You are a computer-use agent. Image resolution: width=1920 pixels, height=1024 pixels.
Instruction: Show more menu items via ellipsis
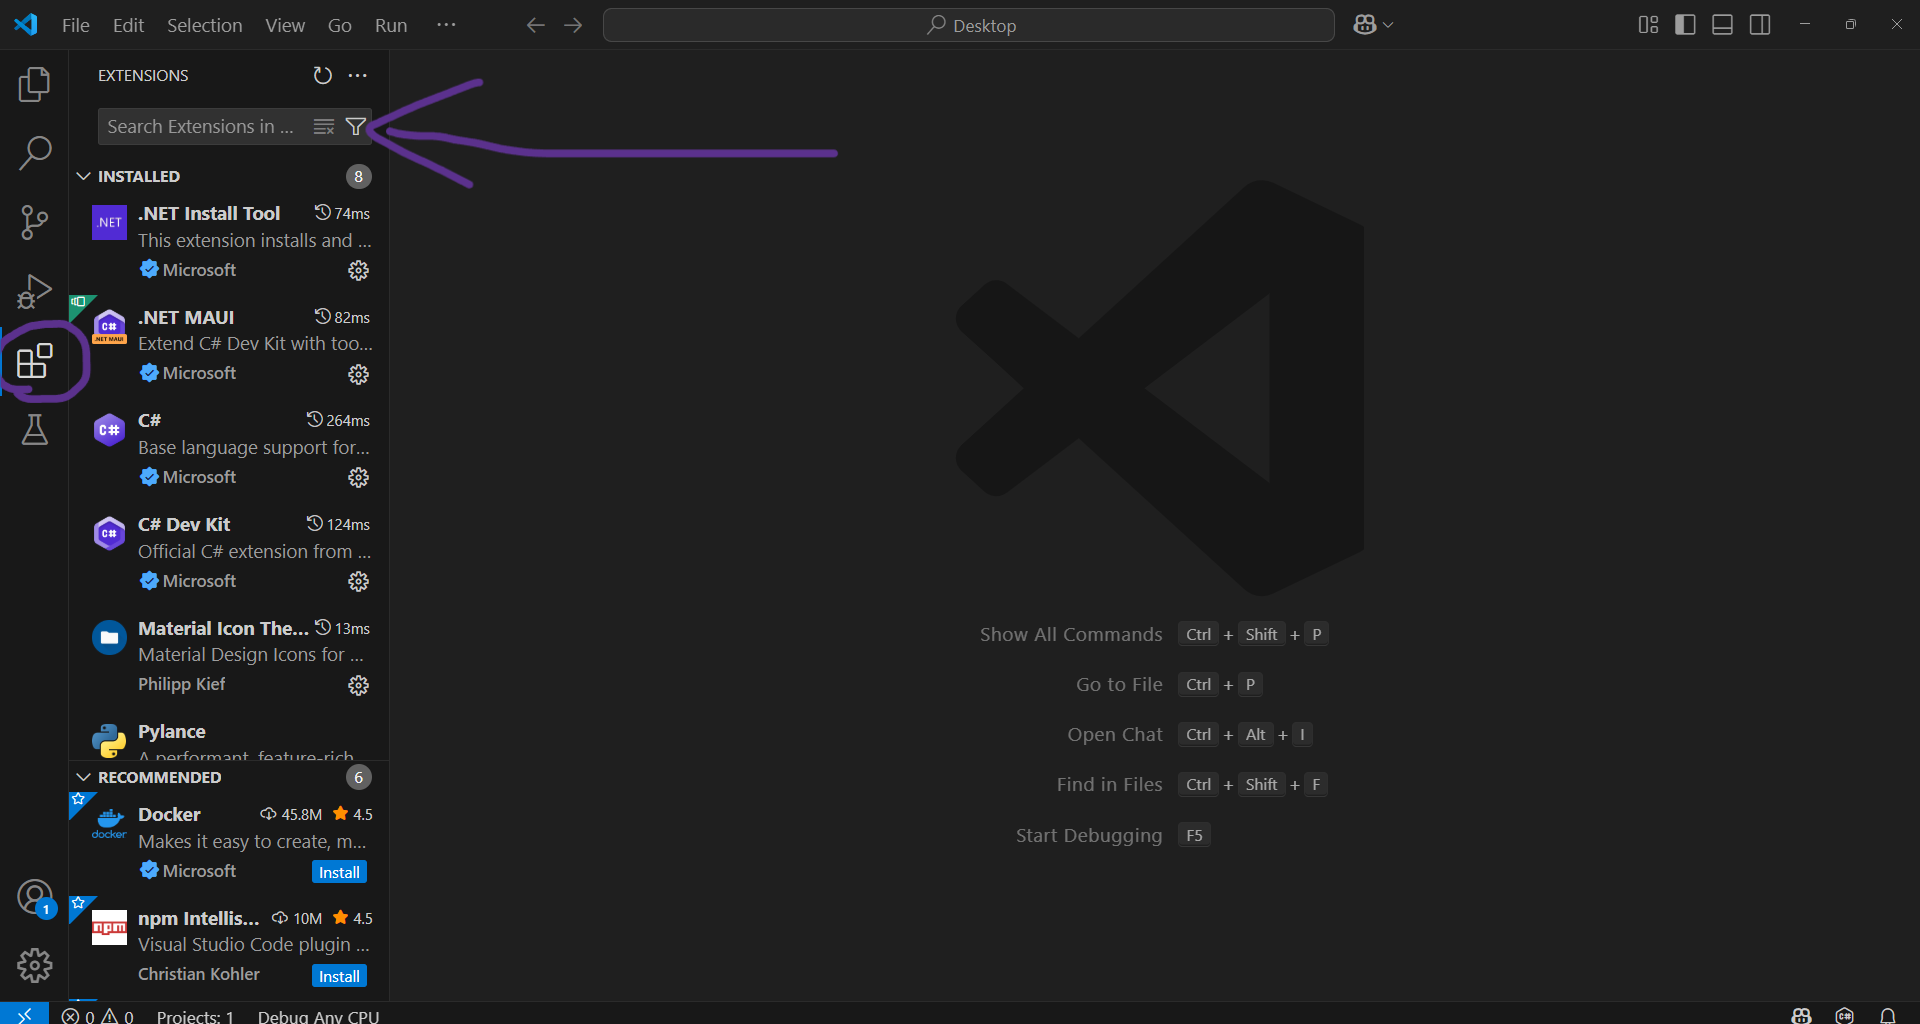click(446, 25)
